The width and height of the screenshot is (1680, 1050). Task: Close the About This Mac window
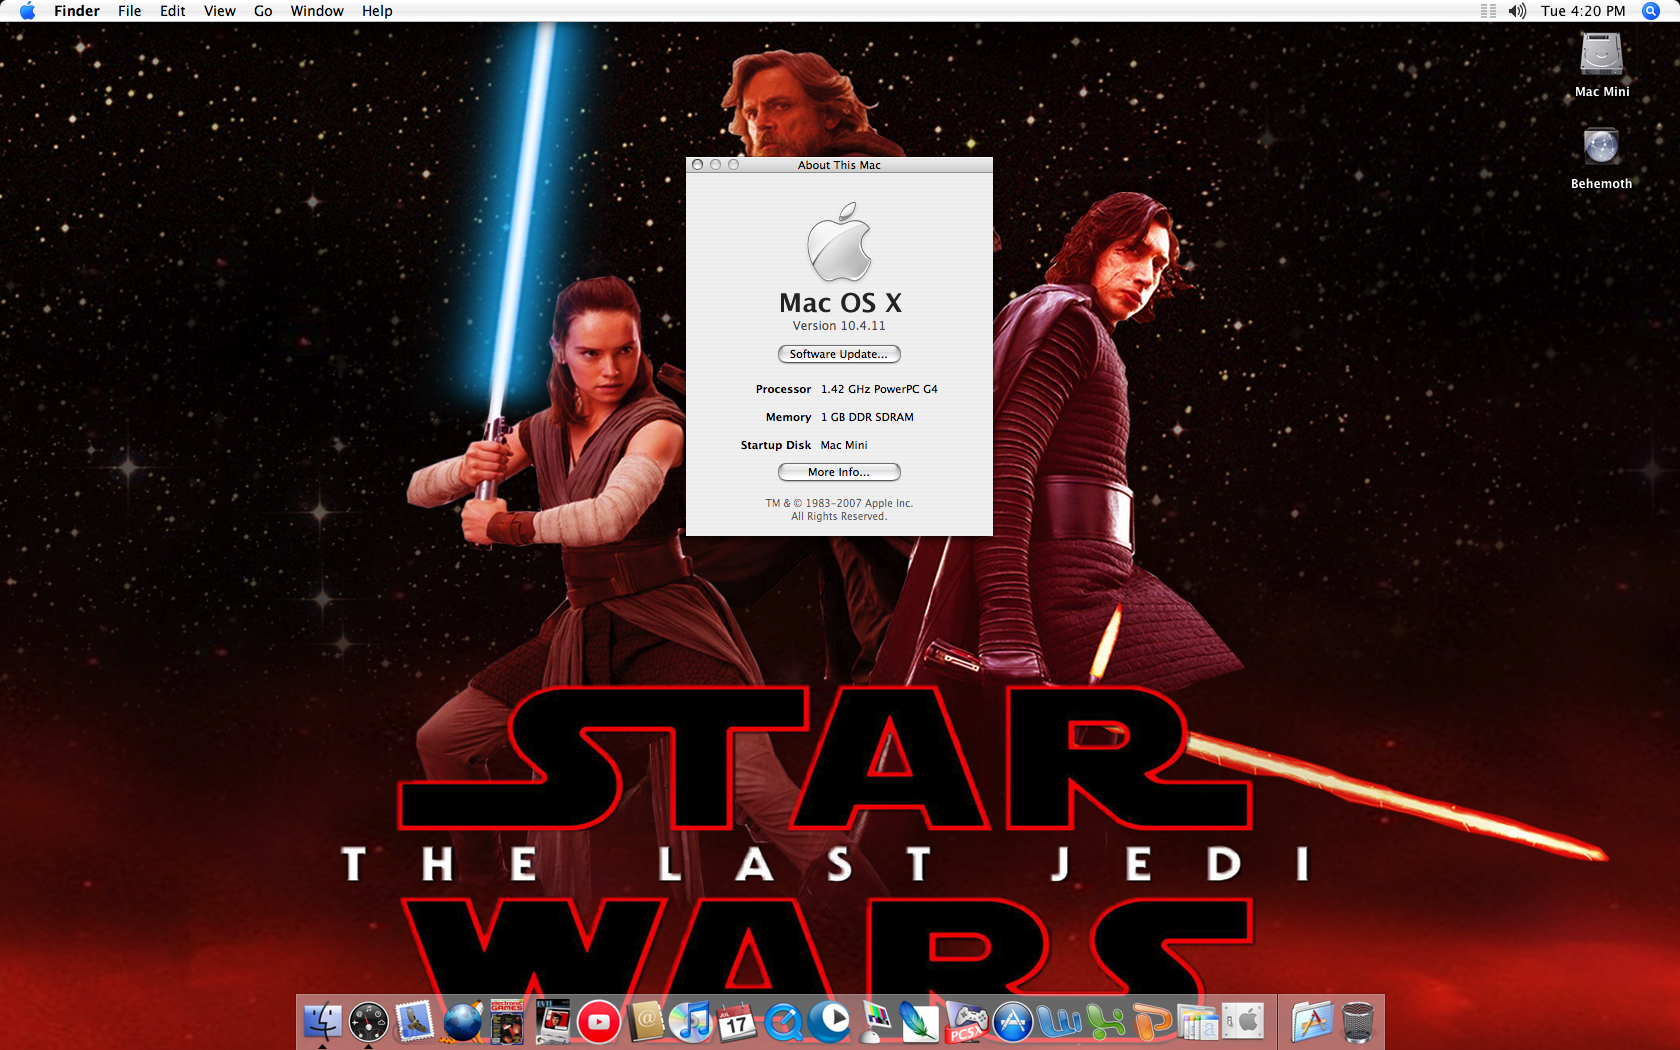click(698, 165)
